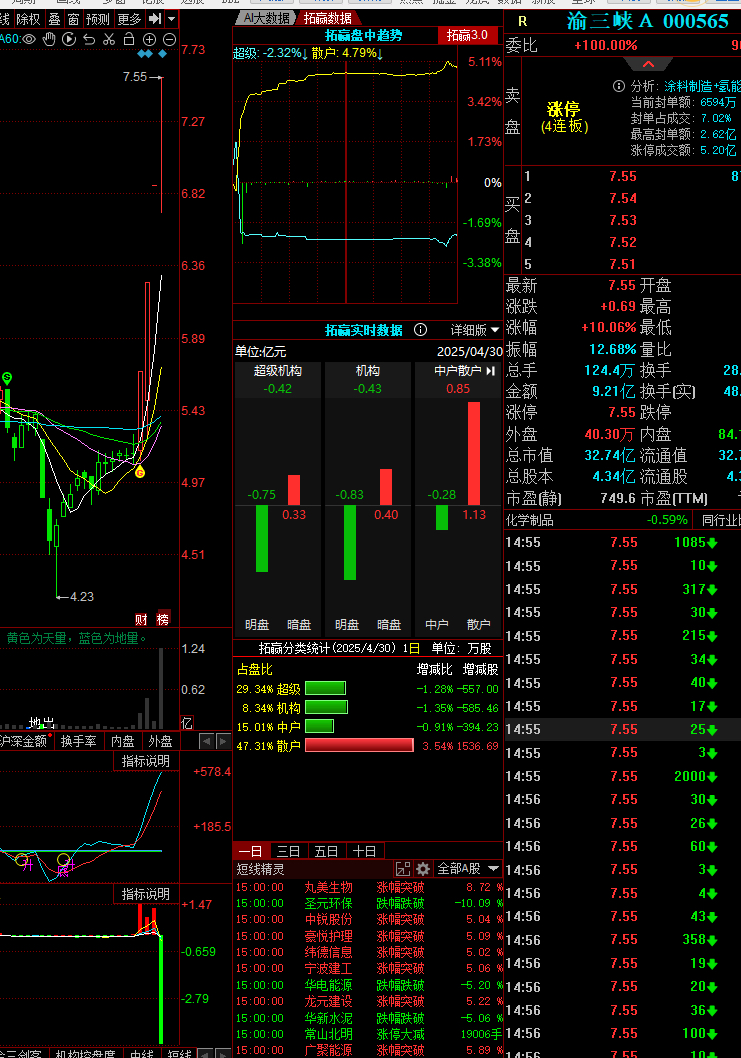This screenshot has width=741, height=1058.
Task: Click the 预测 forecast toolbar button
Action: [97, 19]
